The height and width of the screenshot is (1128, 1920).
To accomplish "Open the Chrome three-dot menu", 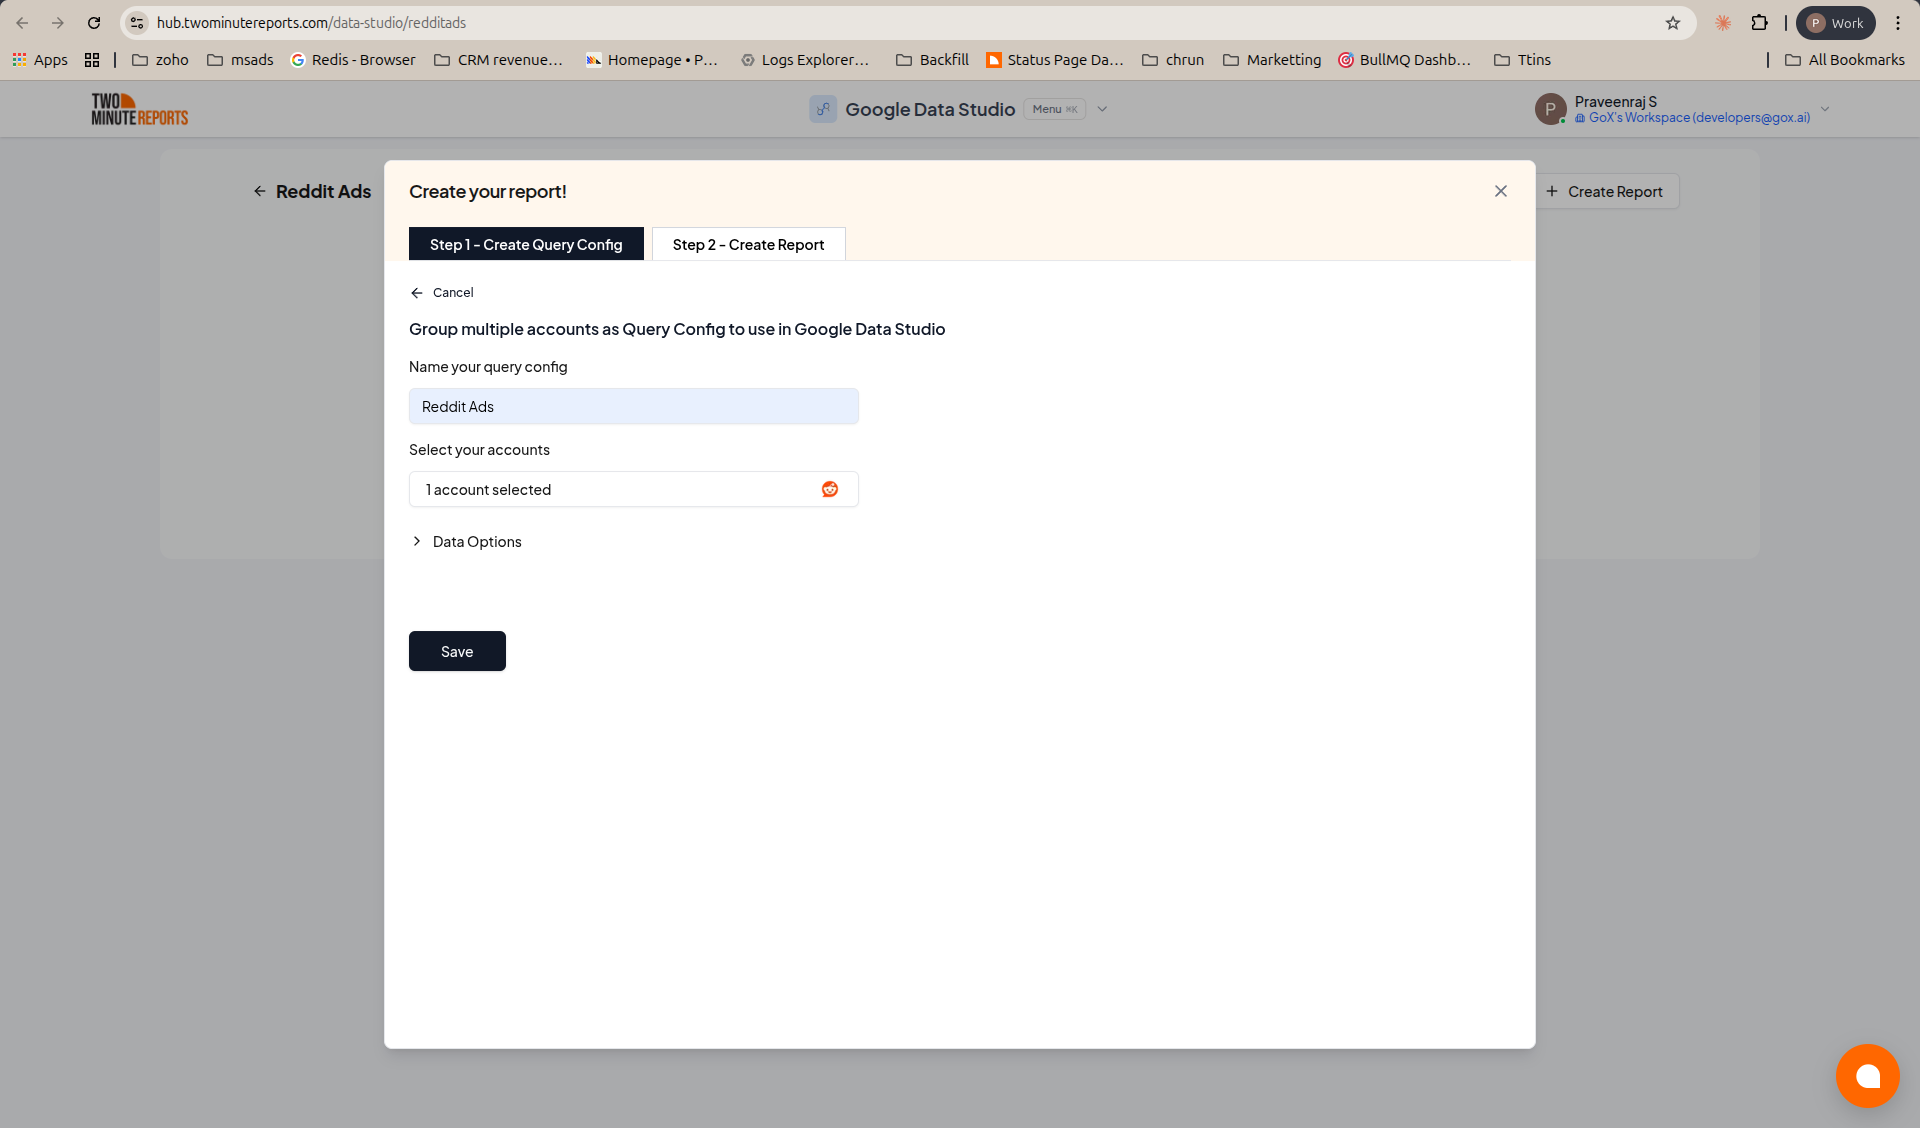I will pos(1898,23).
